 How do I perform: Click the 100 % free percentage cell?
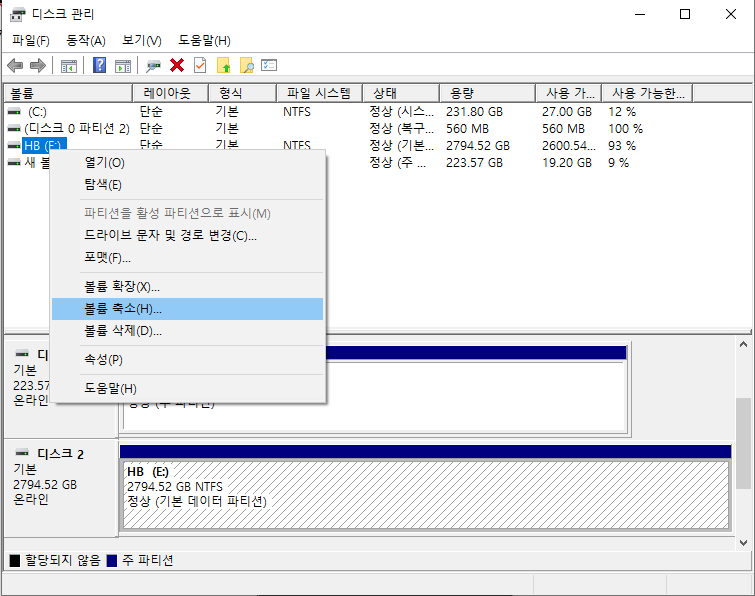pos(625,129)
